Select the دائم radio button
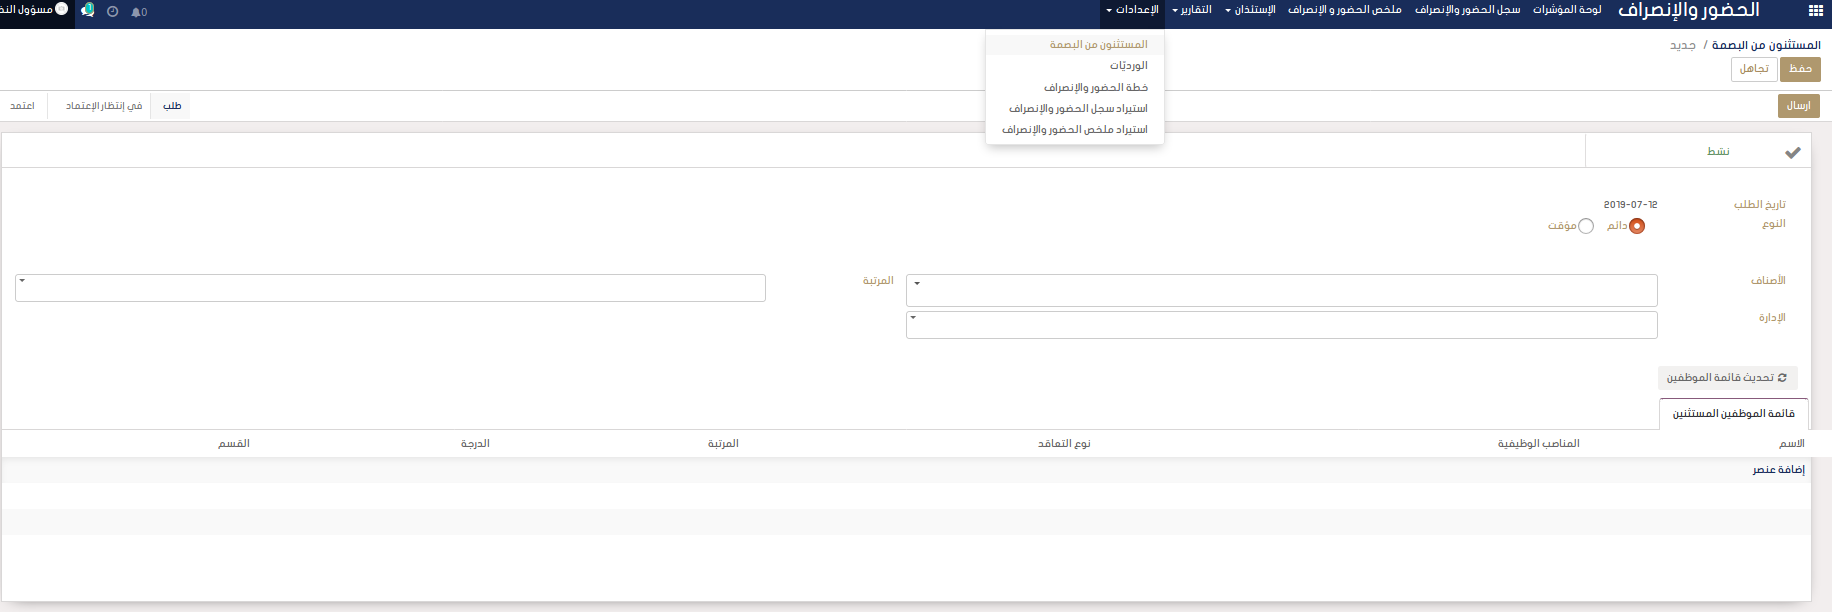The image size is (1832, 613). click(x=1637, y=226)
